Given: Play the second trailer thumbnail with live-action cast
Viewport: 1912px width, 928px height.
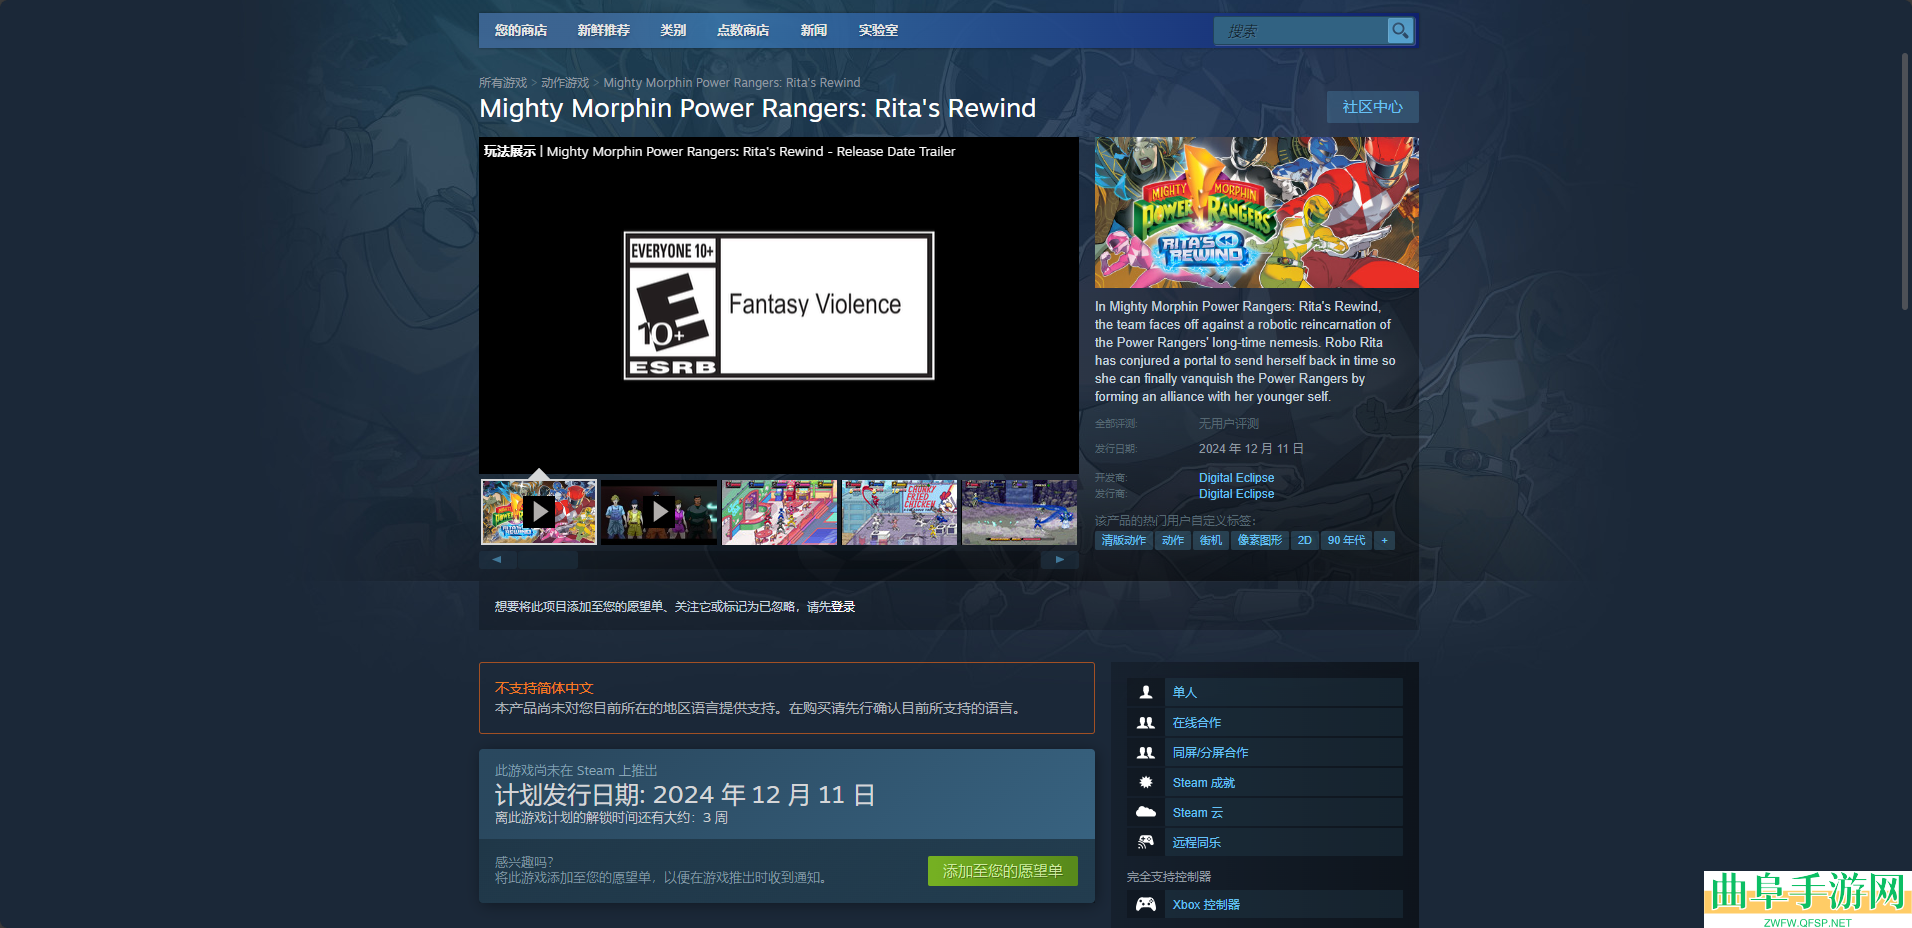Looking at the screenshot, I should 660,512.
